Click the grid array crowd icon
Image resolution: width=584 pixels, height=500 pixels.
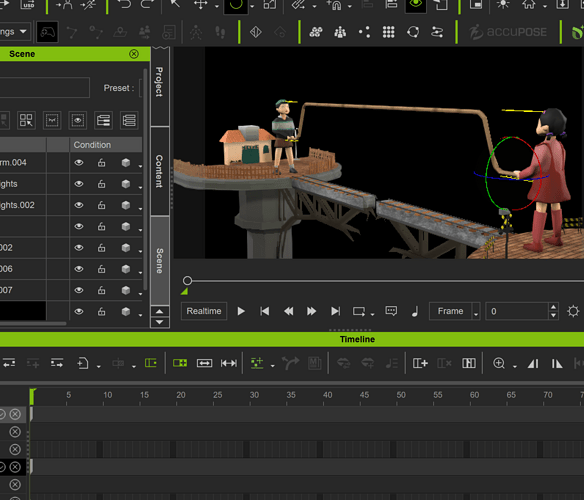click(x=388, y=32)
